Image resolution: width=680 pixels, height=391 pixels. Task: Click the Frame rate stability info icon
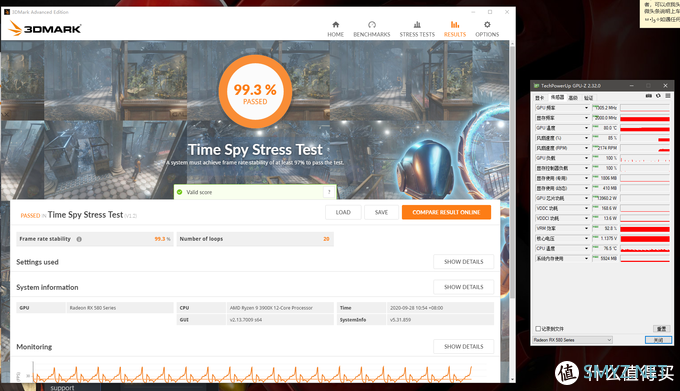79,239
